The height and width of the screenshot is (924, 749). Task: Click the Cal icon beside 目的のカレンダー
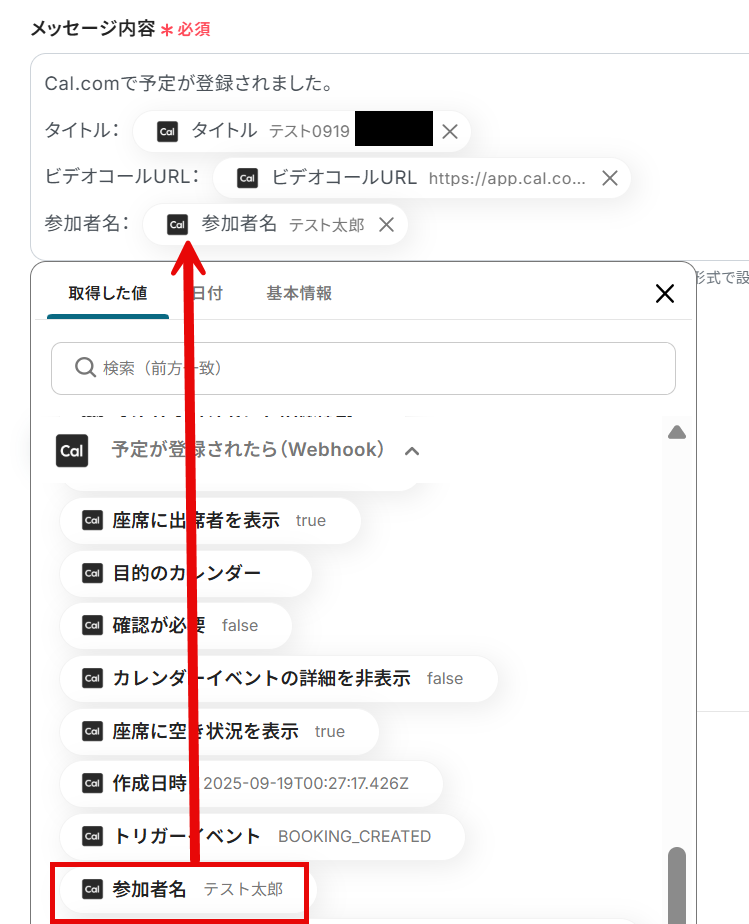[93, 573]
